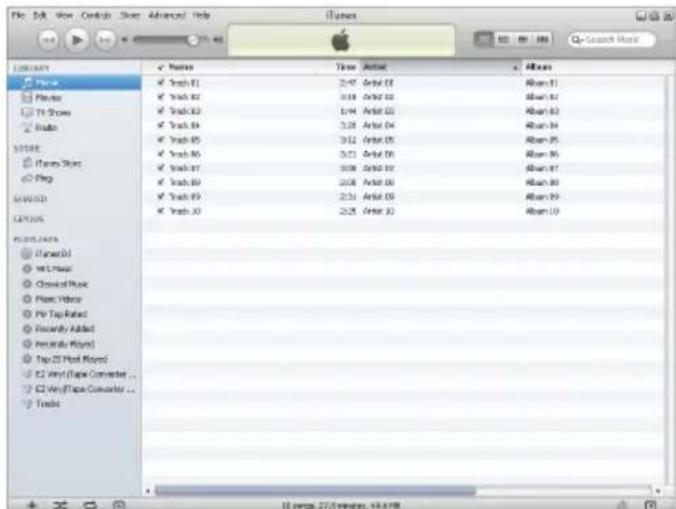
Task: Click the next track forward button
Action: pos(105,40)
